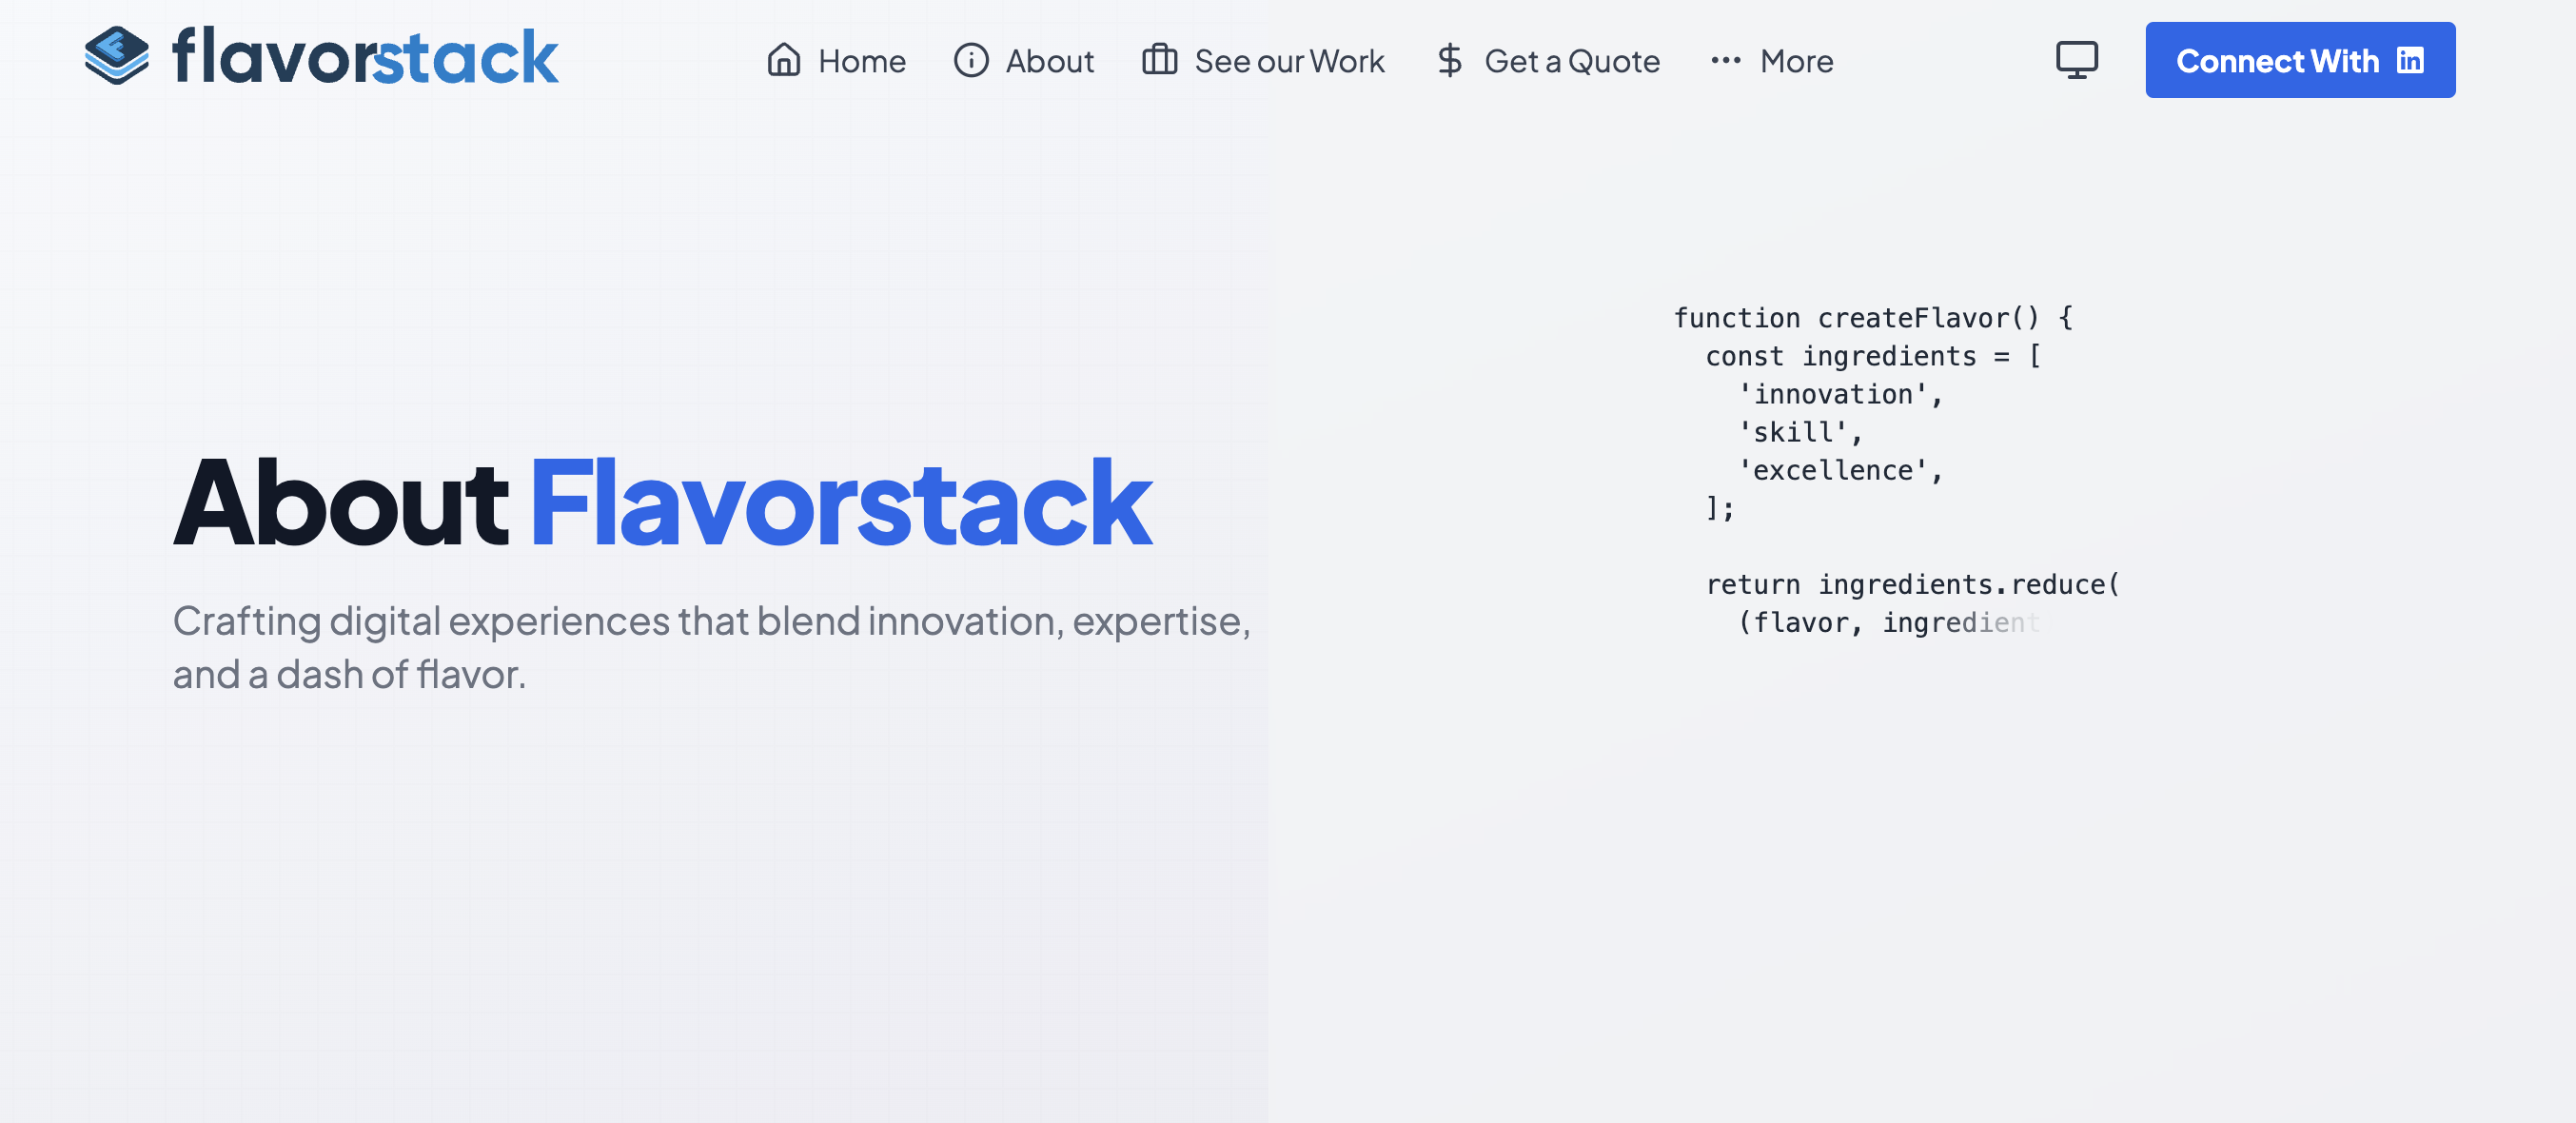Click 'return ingredients.reduce(' code line

point(1912,584)
